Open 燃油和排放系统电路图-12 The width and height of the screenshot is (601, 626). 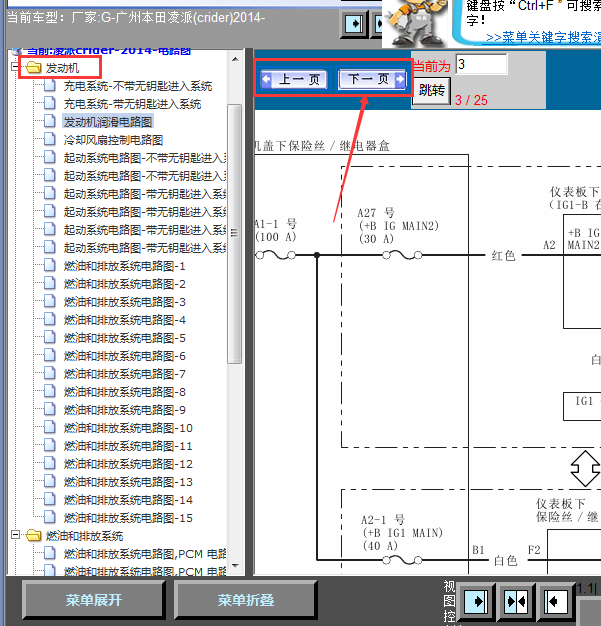click(128, 464)
